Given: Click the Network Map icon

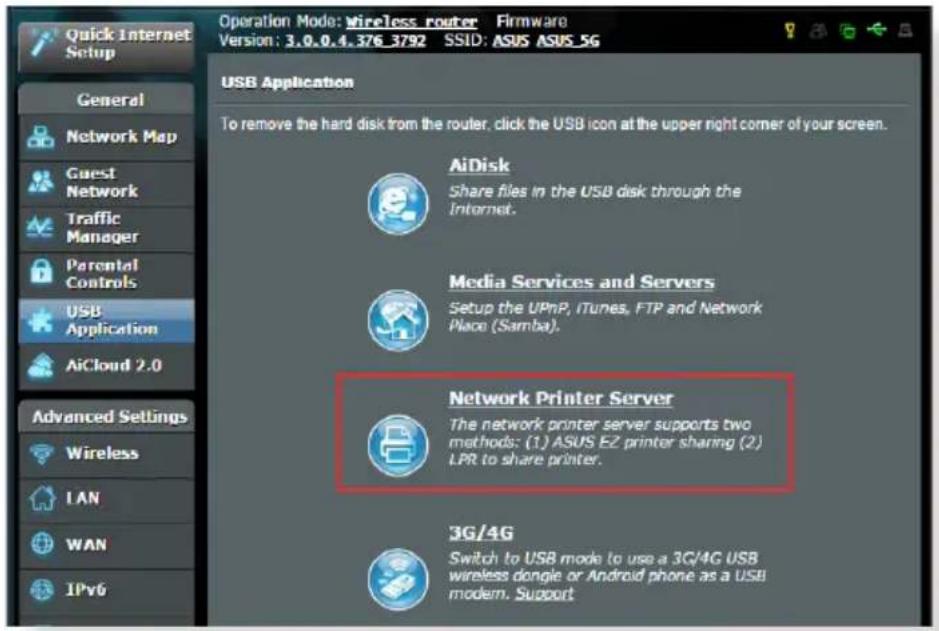Looking at the screenshot, I should [40, 137].
